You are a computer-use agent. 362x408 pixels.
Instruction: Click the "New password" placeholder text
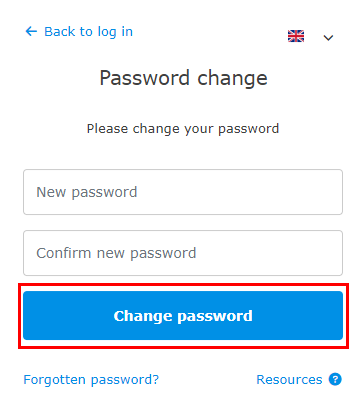click(x=87, y=192)
